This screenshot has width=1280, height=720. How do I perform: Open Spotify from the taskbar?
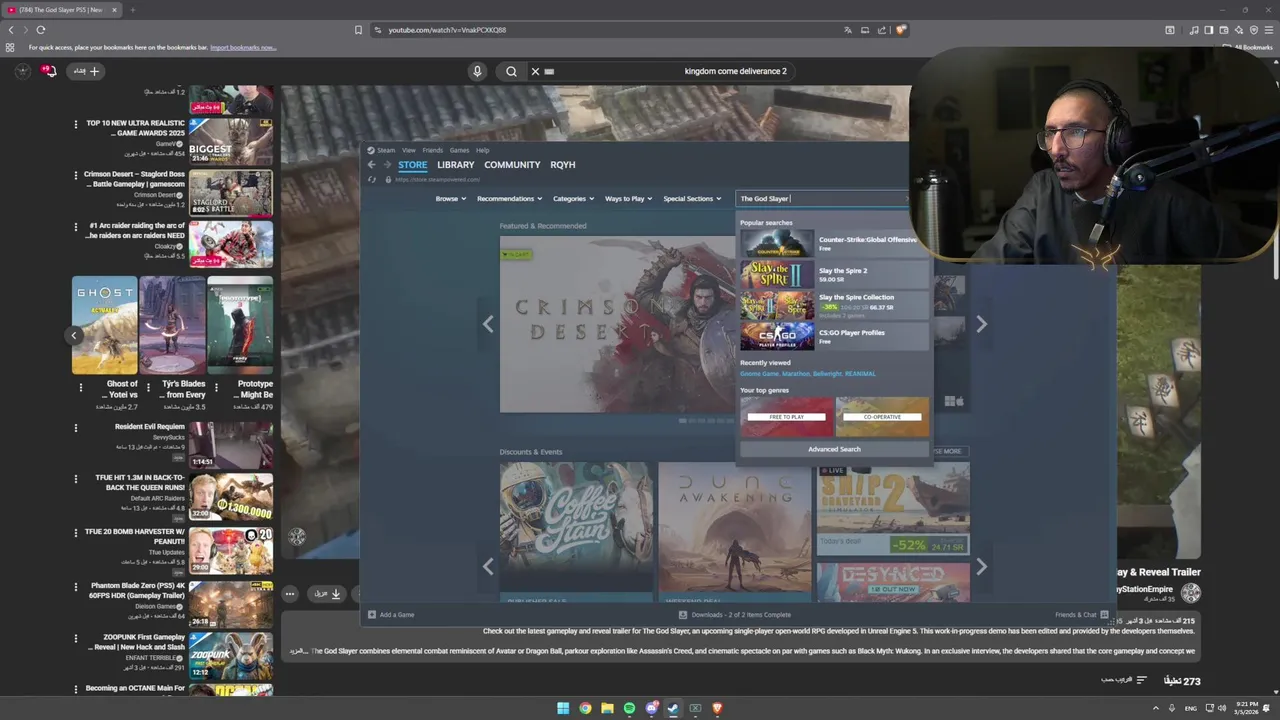click(629, 708)
